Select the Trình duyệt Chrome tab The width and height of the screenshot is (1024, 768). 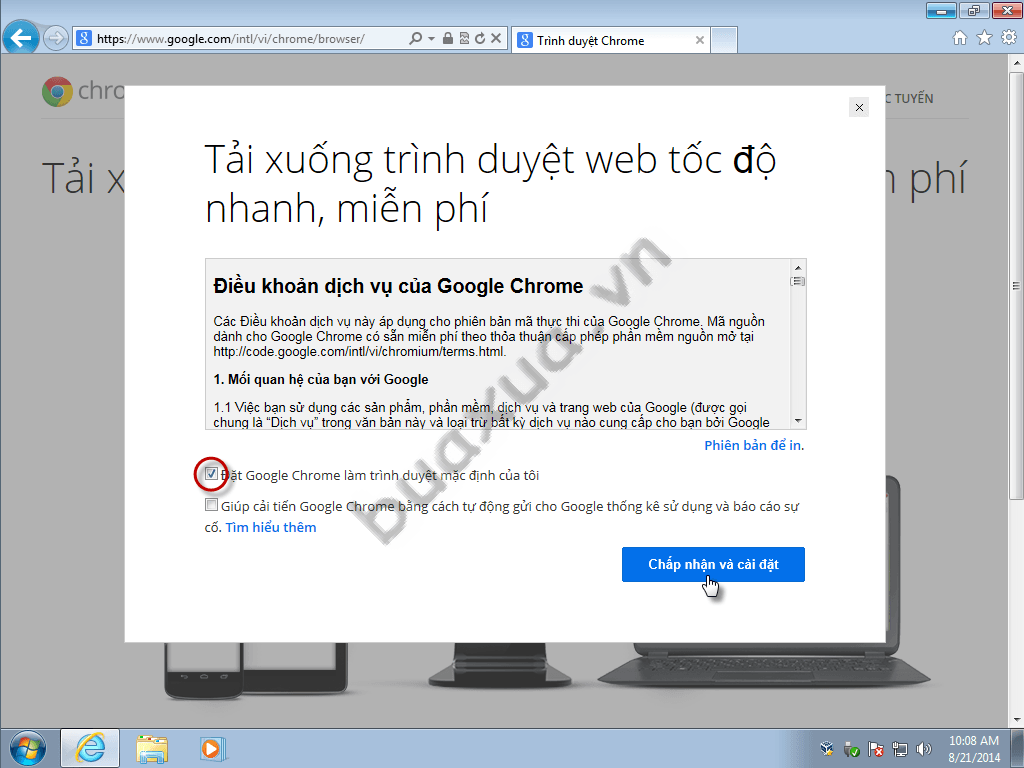609,40
